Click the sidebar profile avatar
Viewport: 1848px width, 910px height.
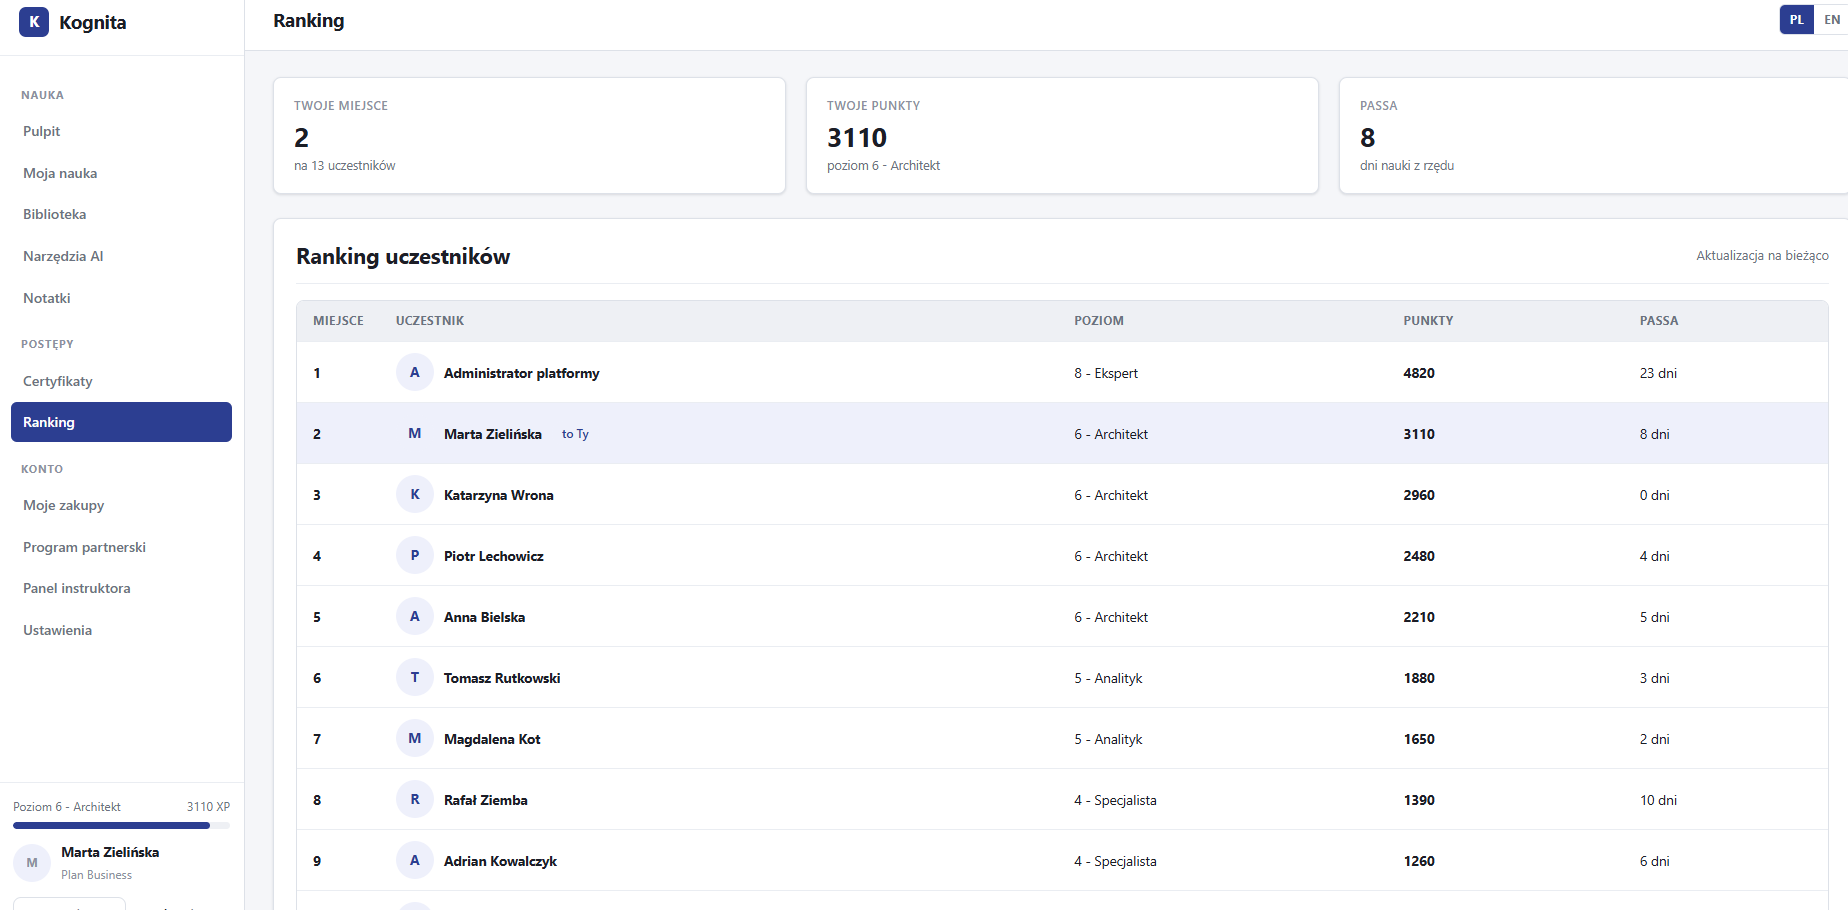(x=32, y=862)
